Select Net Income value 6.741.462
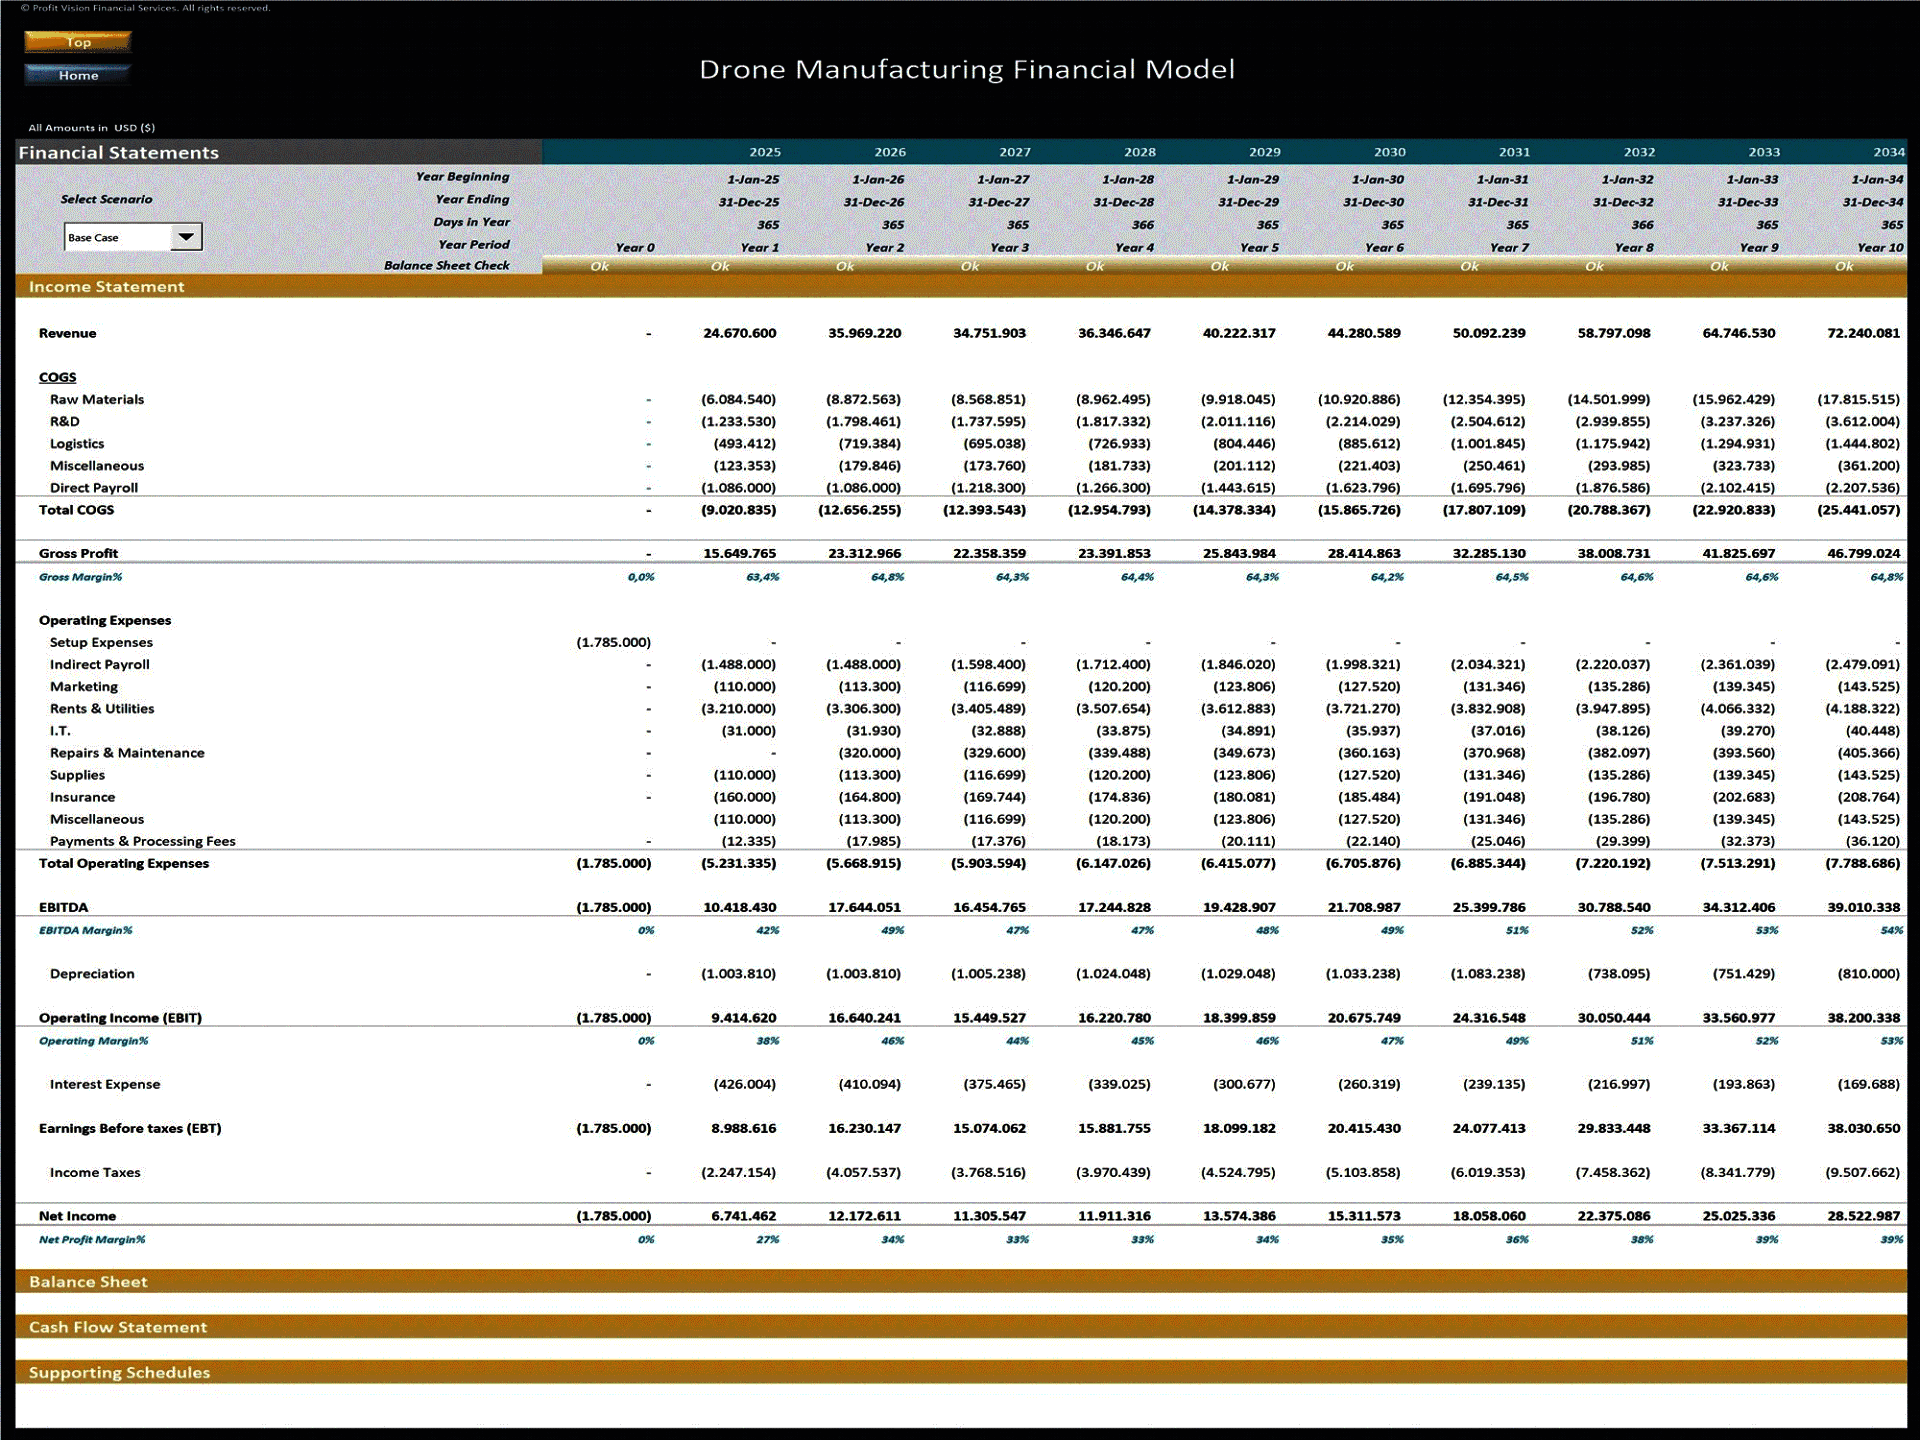The height and width of the screenshot is (1440, 1920). point(744,1216)
